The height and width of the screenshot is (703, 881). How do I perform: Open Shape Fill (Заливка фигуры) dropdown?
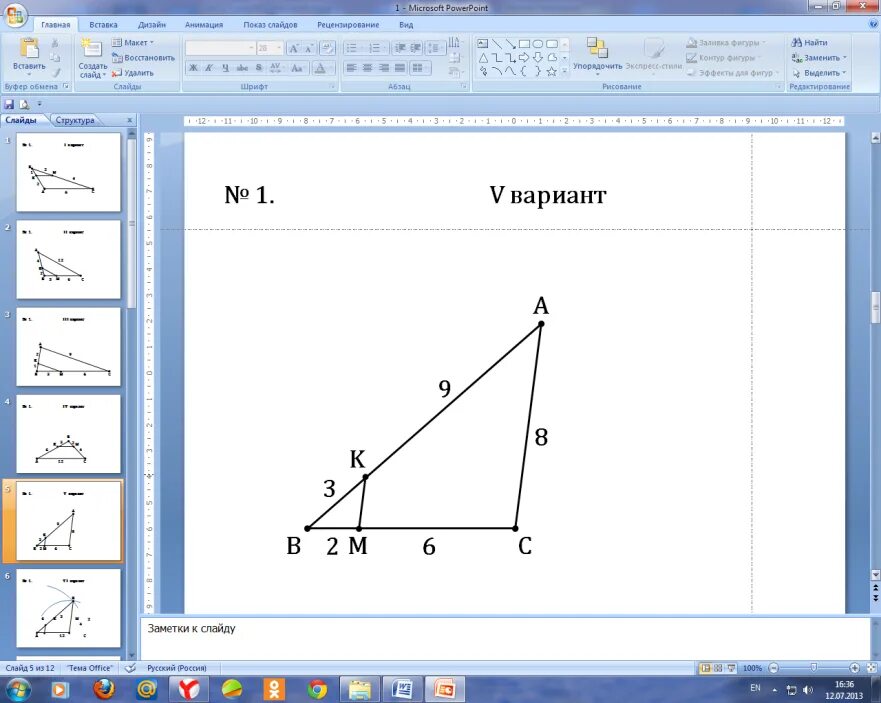click(x=726, y=43)
